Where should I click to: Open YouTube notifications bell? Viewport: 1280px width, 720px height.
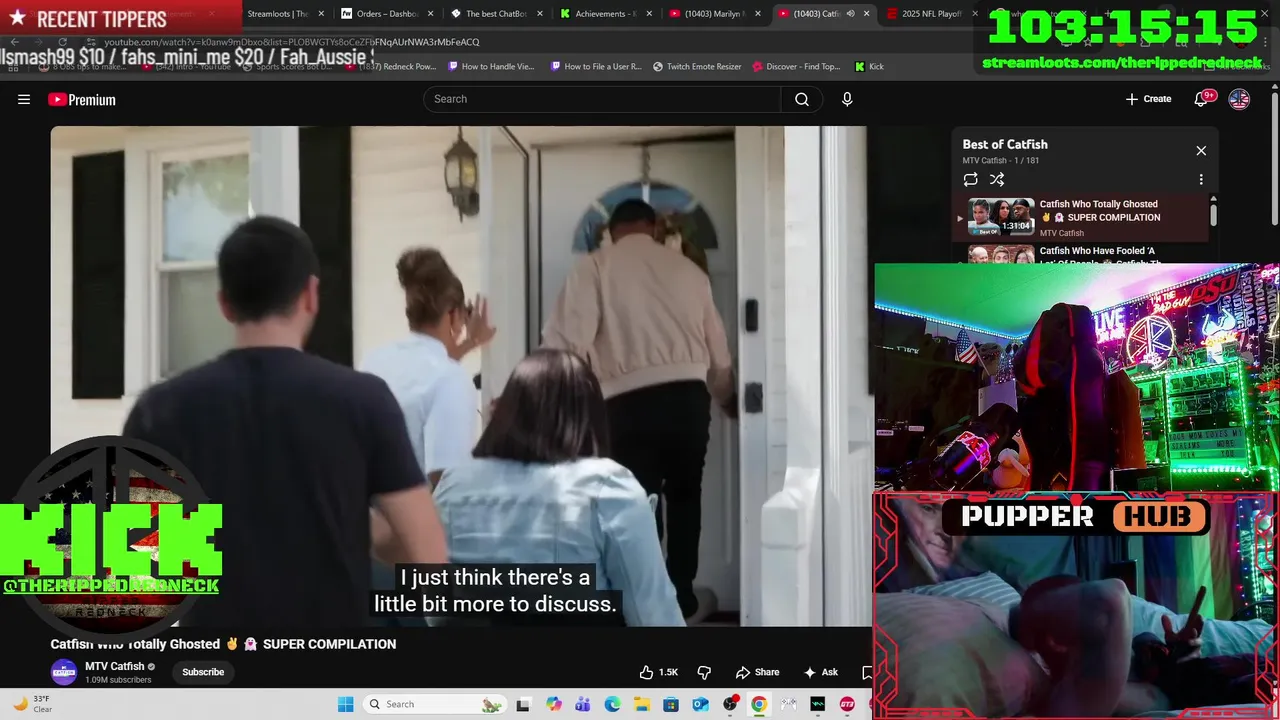tap(1202, 99)
